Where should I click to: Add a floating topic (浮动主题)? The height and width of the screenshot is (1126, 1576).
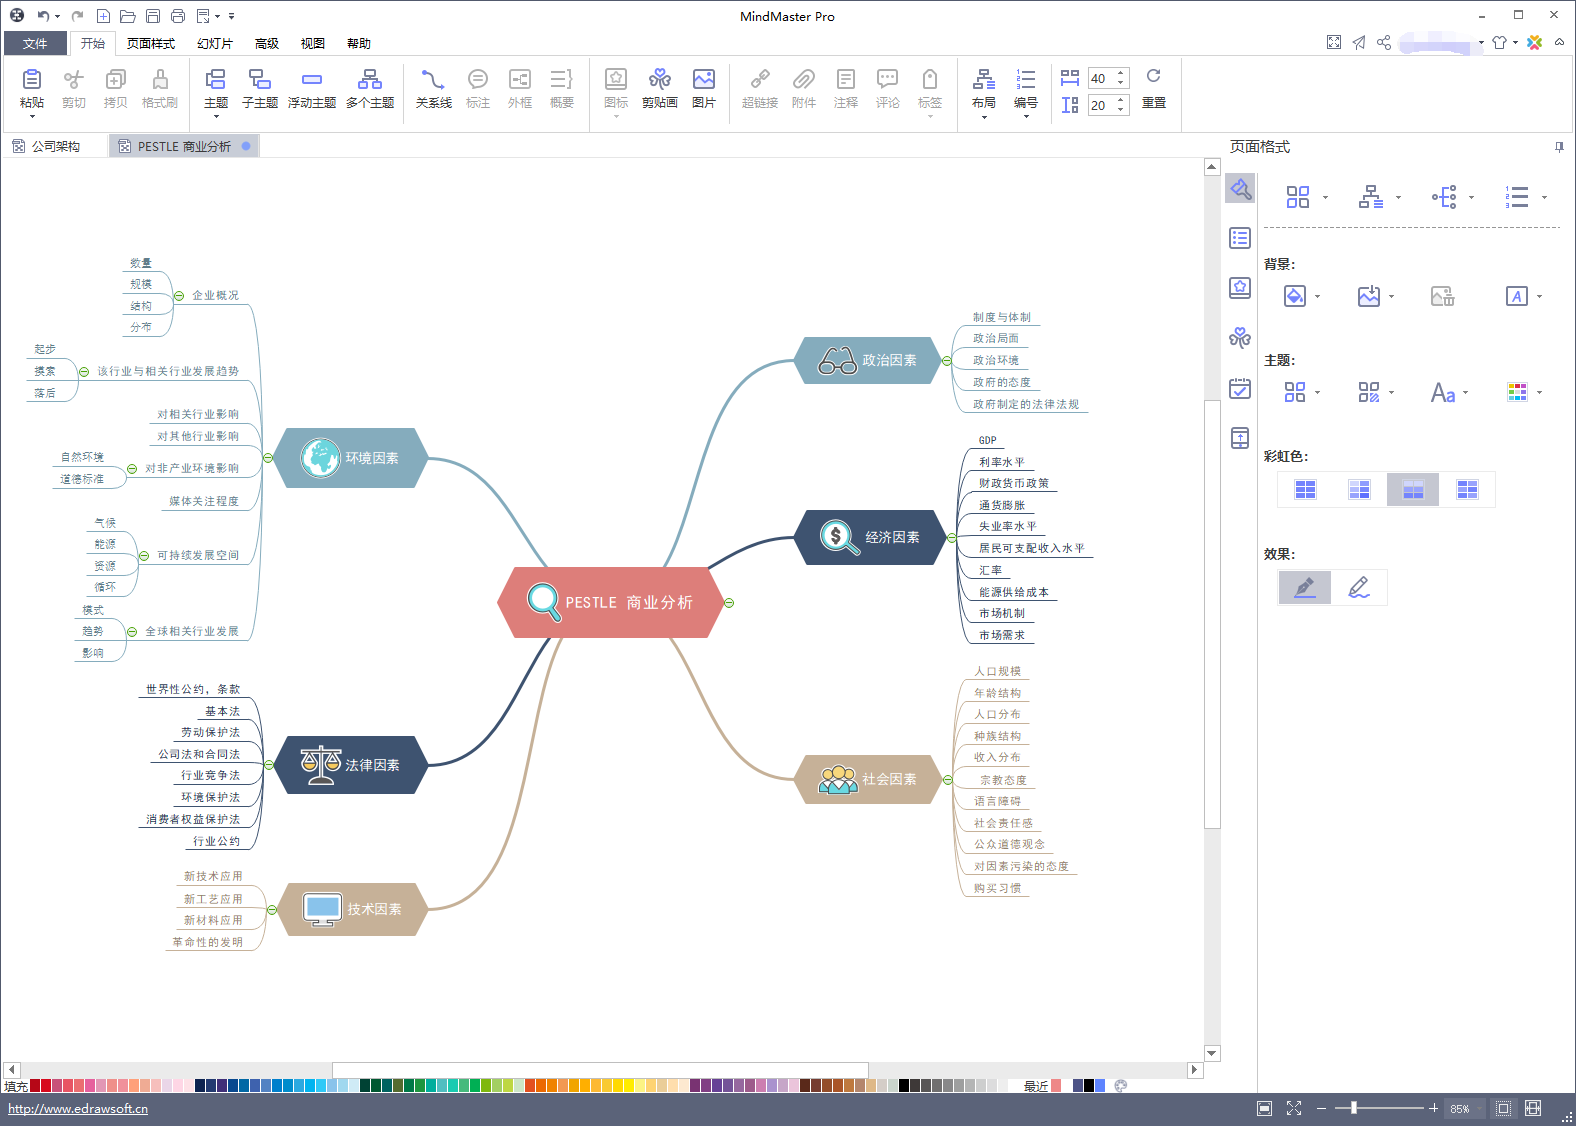click(312, 88)
